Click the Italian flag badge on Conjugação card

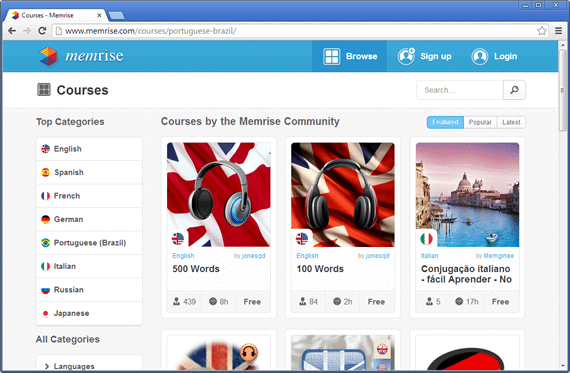426,239
